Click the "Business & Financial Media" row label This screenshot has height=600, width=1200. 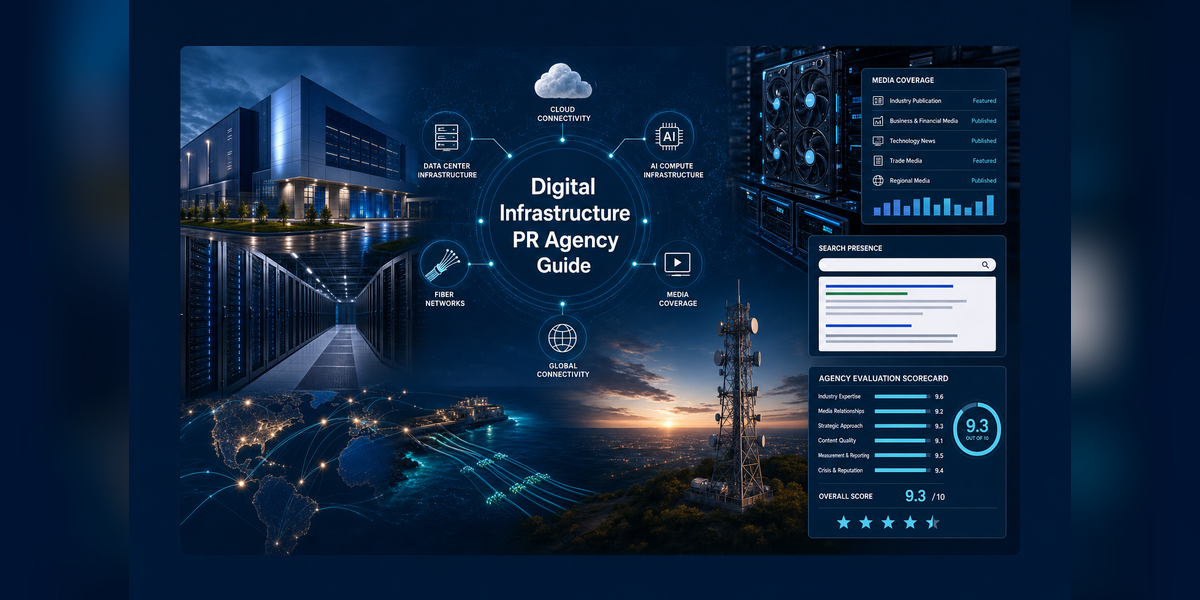[x=923, y=121]
